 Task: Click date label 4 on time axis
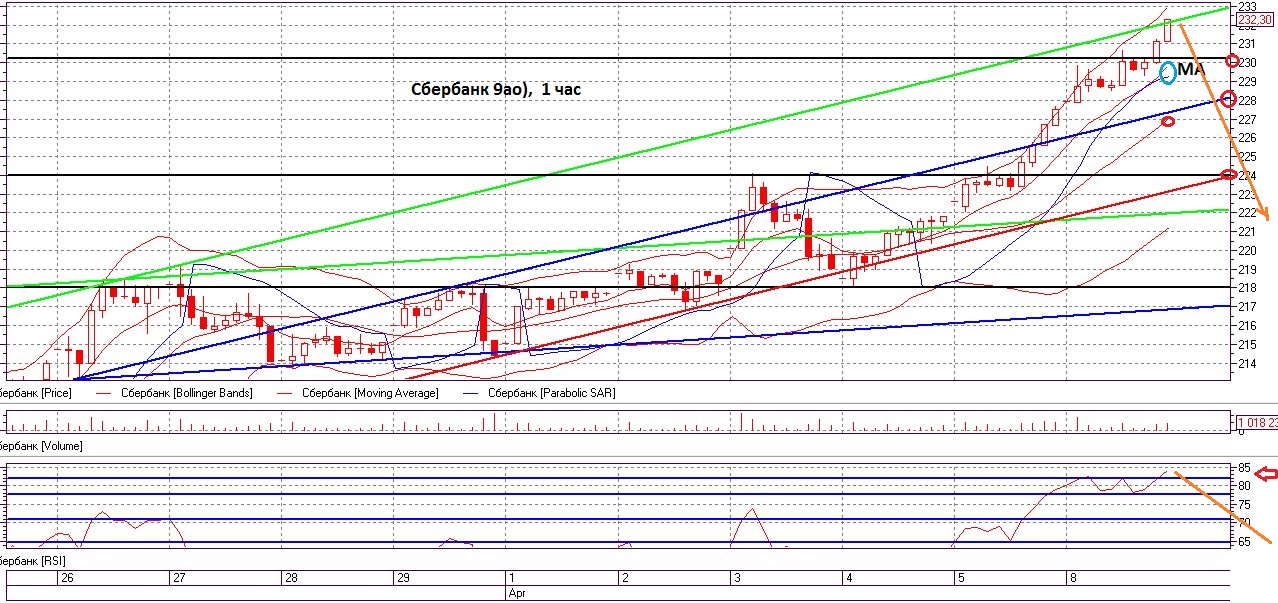click(x=849, y=578)
